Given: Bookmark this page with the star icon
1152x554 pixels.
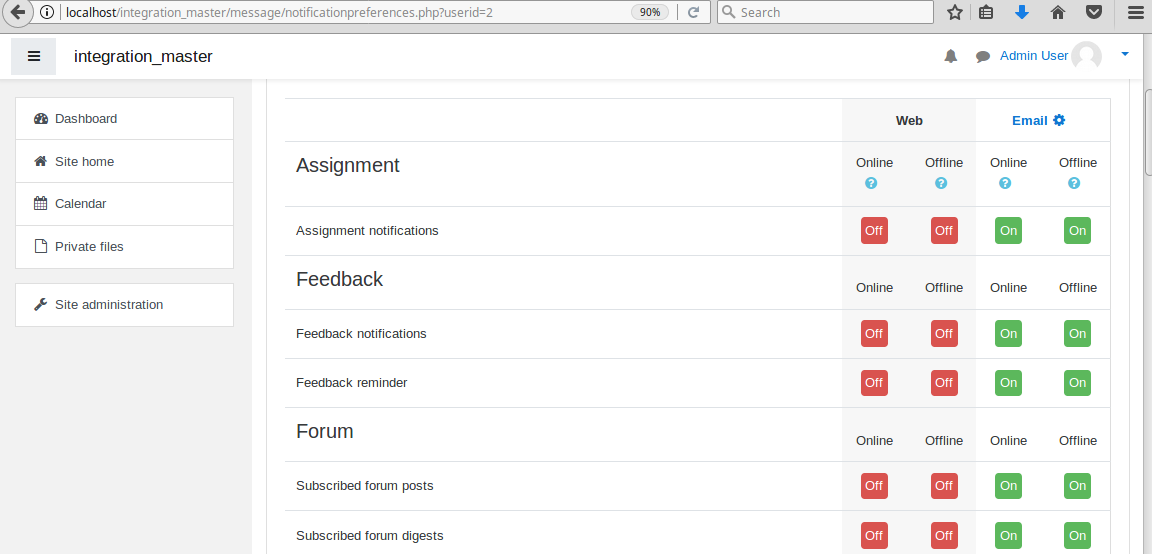Looking at the screenshot, I should (x=954, y=12).
